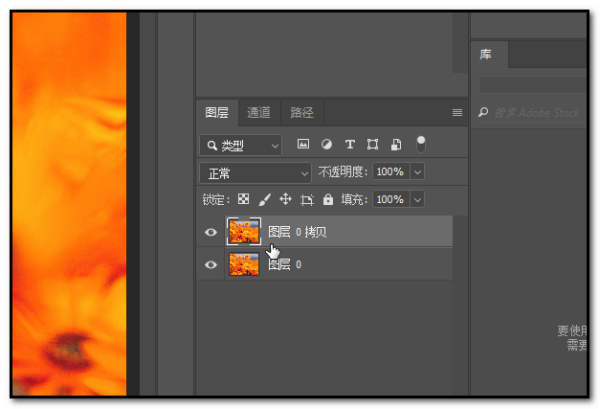This screenshot has height=409, width=600.
Task: Filter layers by smart objects icon
Action: (x=396, y=145)
